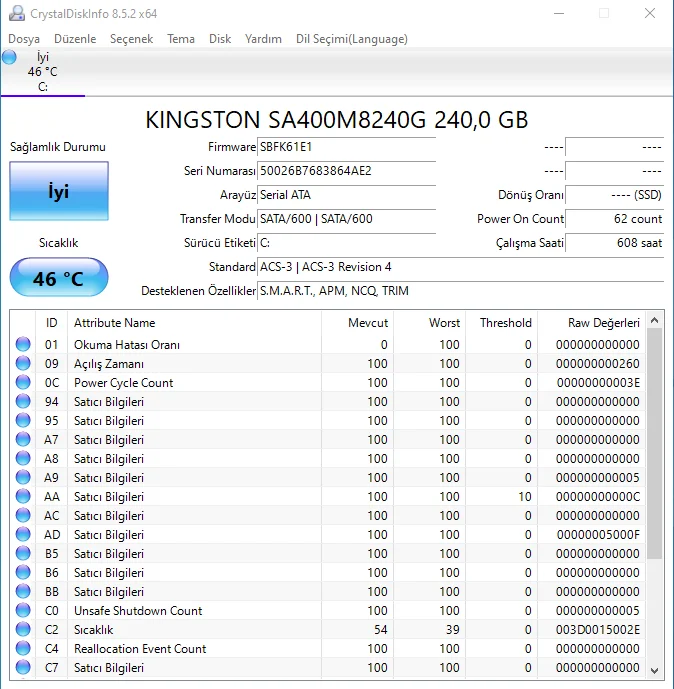Select the C: disk health orb at top
Viewport: 674px width, 689px height.
(x=10, y=58)
